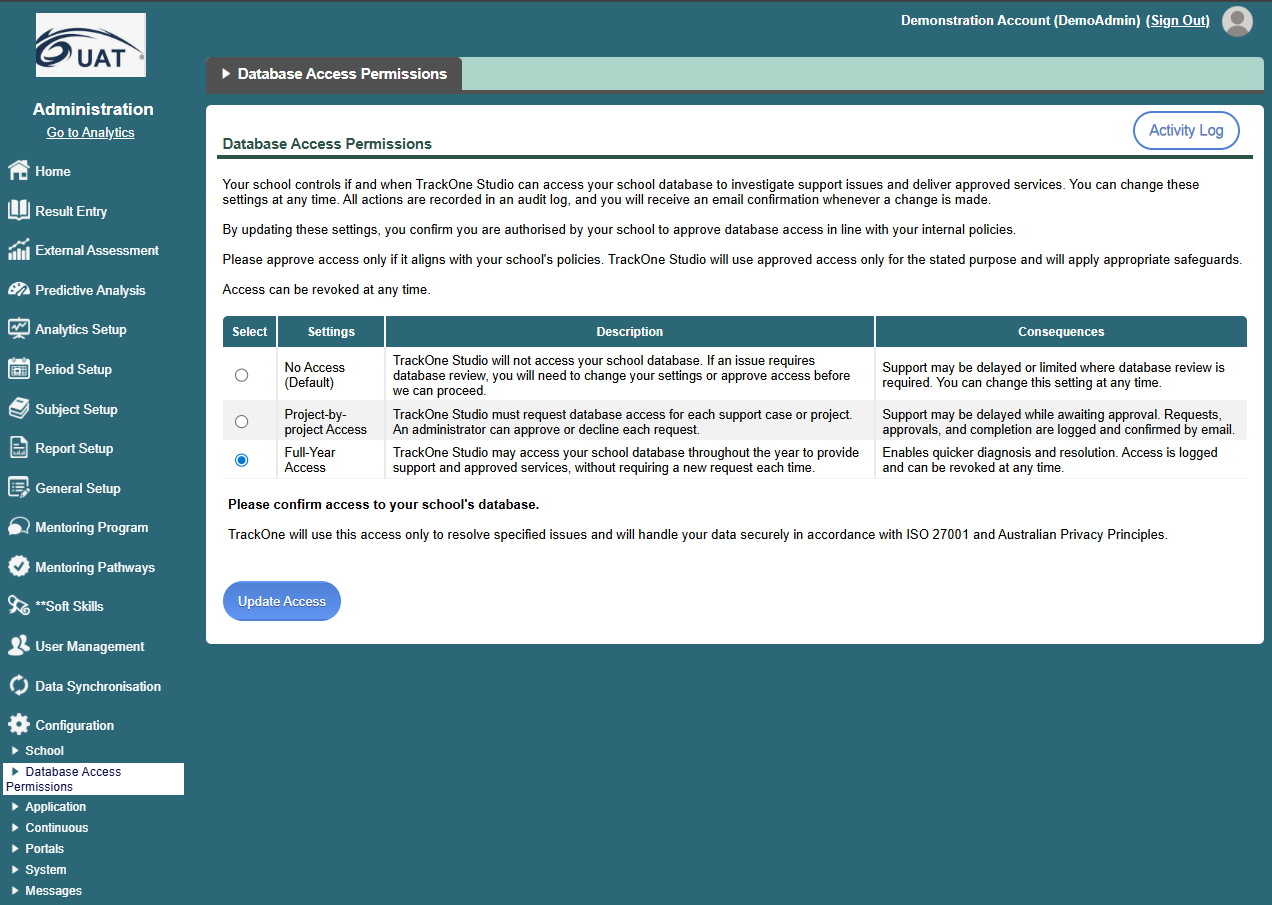The height and width of the screenshot is (905, 1272).
Task: Click the Data Synchronisation arrows icon
Action: (18, 686)
